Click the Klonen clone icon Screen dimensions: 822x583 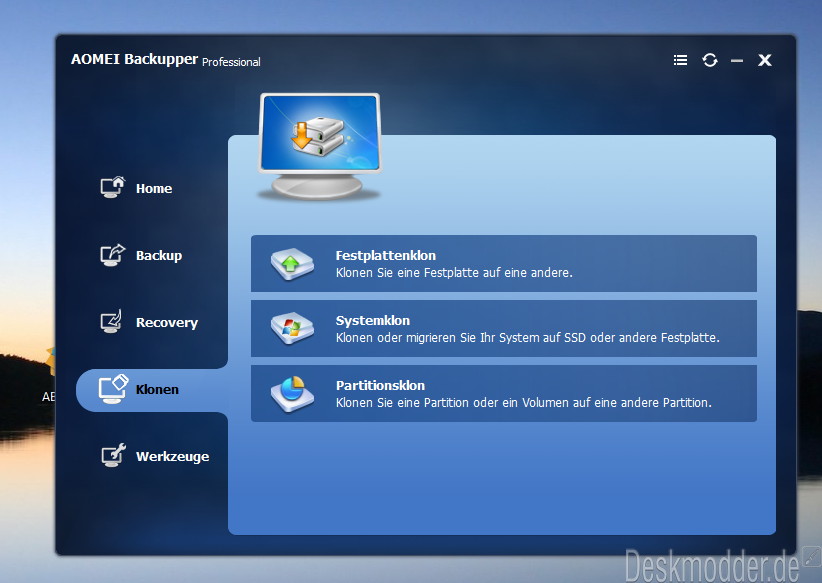tap(113, 389)
